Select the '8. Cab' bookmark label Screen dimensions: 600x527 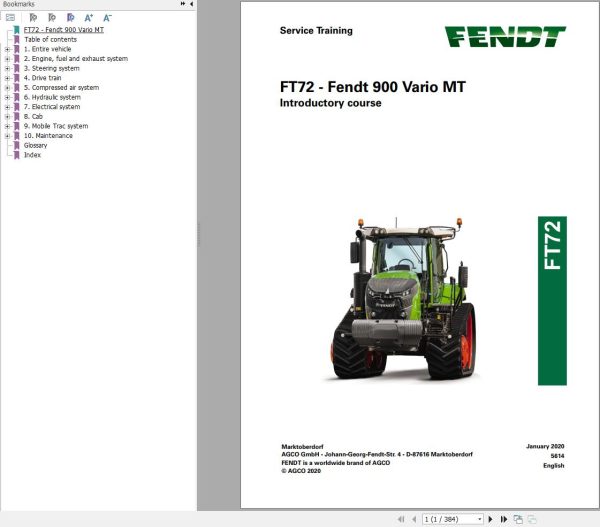[33, 116]
